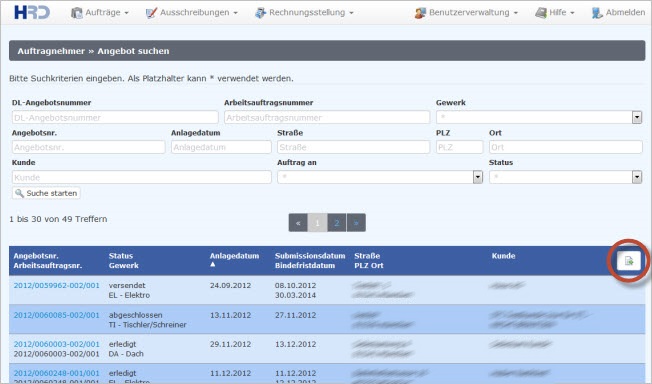Click '1 bis 30 von 49 Treffern' text
This screenshot has height=384, width=652.
[58, 219]
